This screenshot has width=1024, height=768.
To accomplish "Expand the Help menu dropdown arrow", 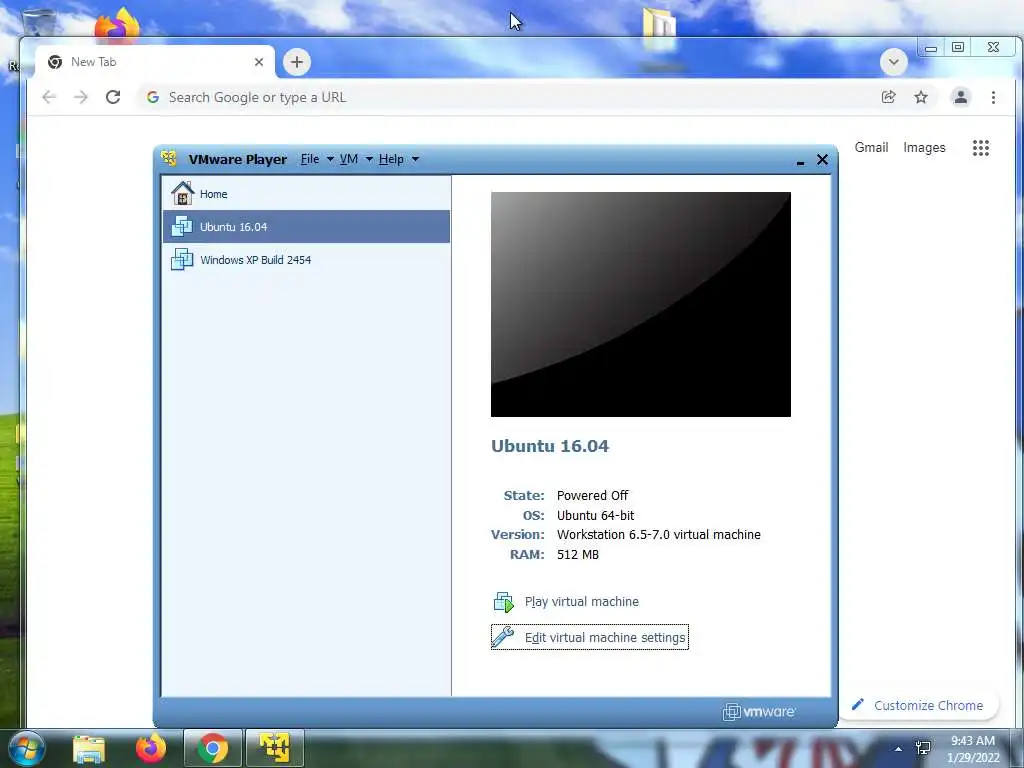I will click(415, 159).
